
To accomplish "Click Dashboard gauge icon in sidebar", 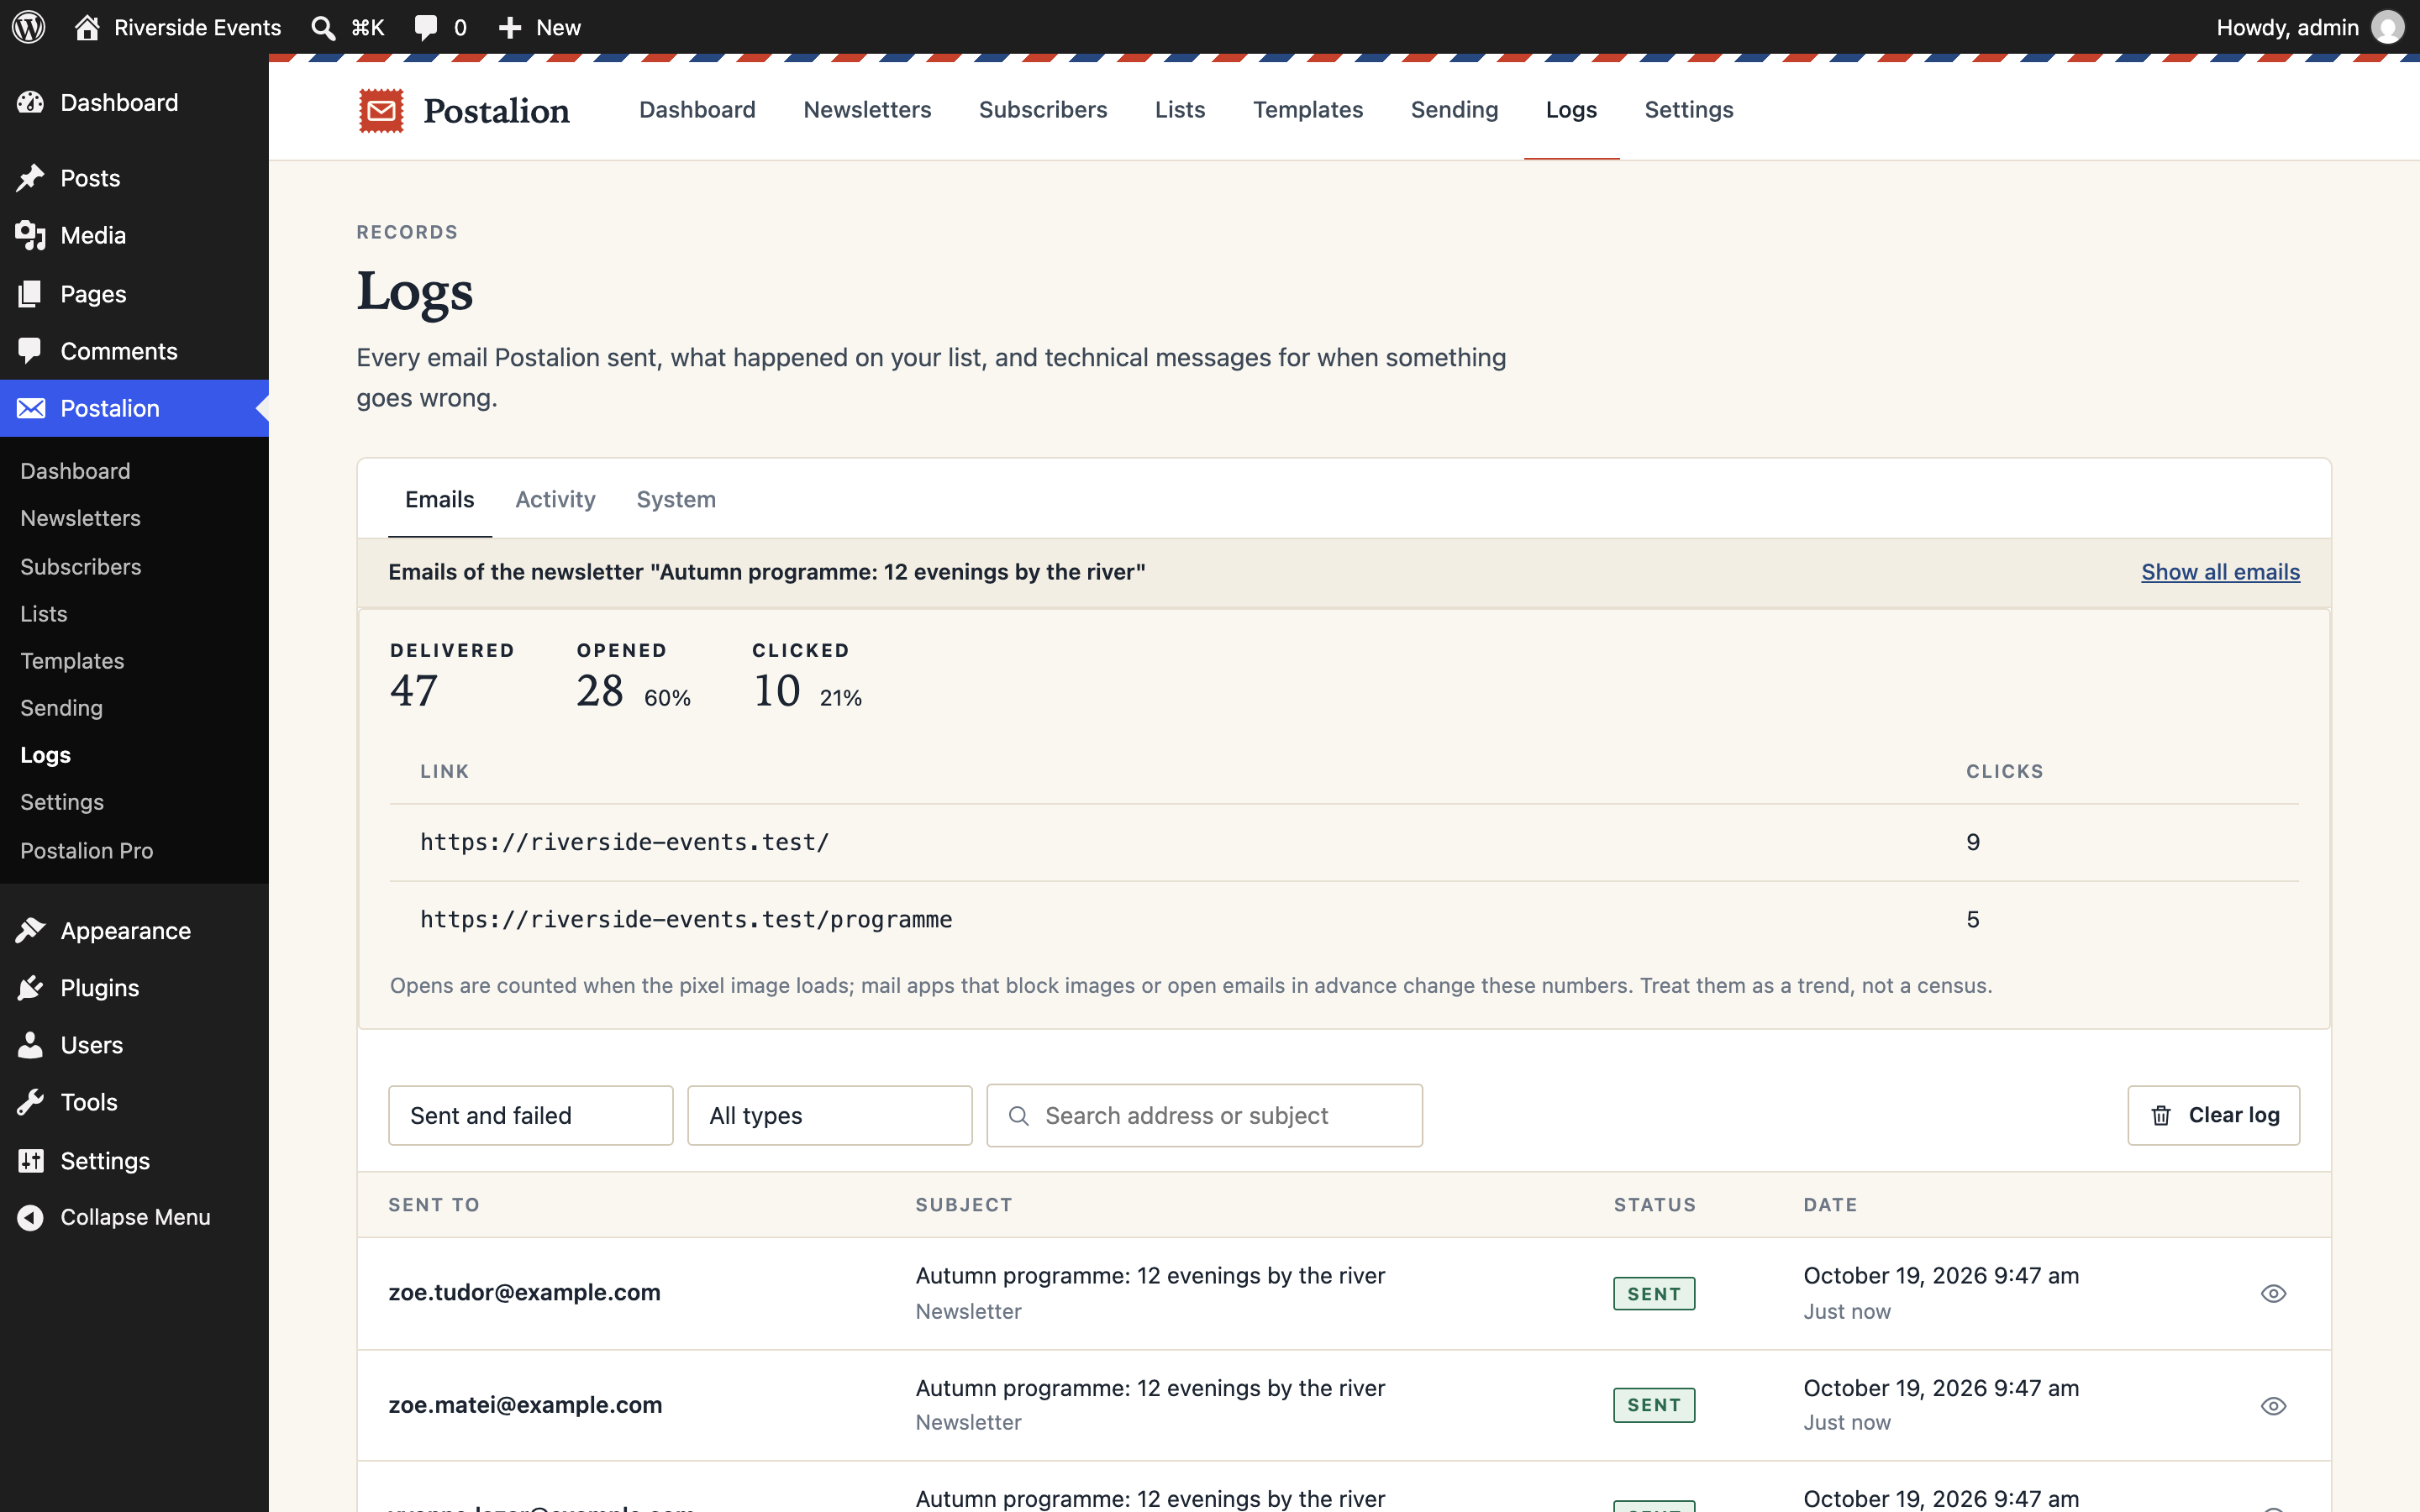I will pos(30,102).
